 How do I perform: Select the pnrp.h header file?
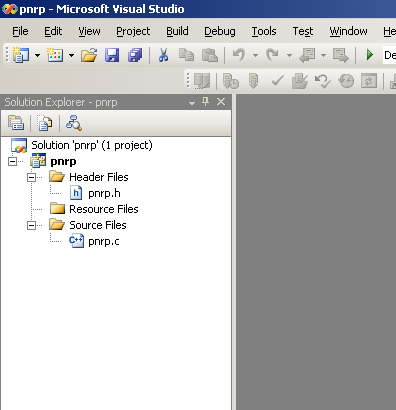pyautogui.click(x=104, y=193)
